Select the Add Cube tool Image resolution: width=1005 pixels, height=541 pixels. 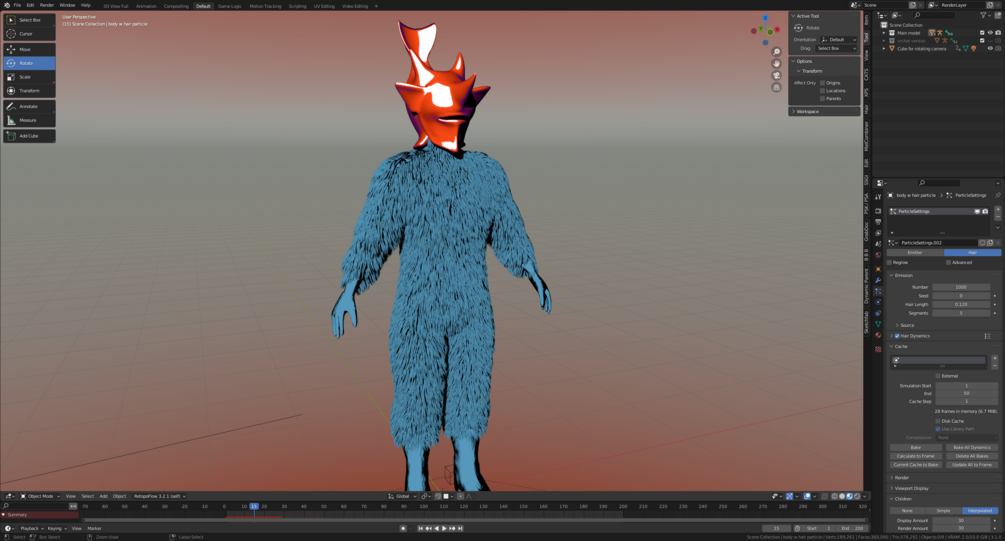(29, 136)
